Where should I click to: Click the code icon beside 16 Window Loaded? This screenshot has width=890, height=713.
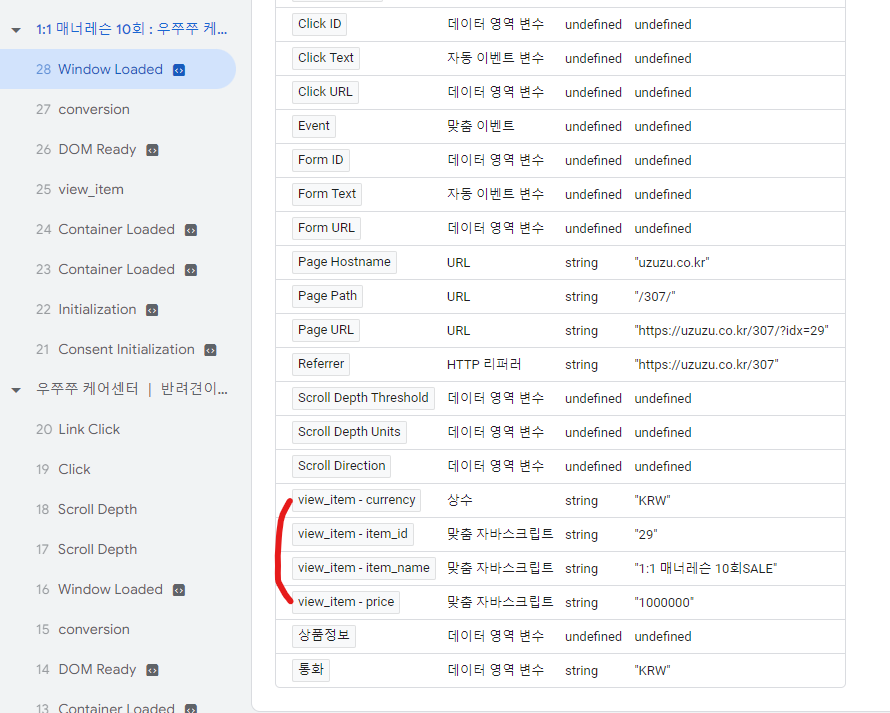(177, 589)
